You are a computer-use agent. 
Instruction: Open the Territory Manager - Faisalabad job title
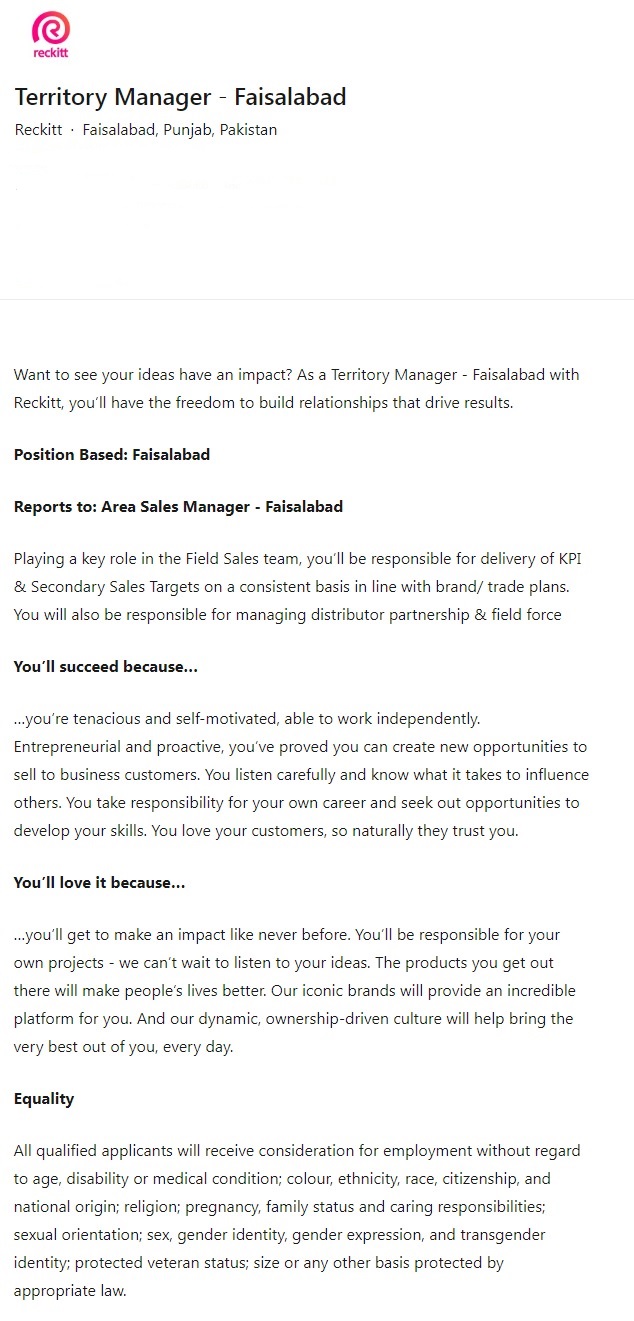180,97
